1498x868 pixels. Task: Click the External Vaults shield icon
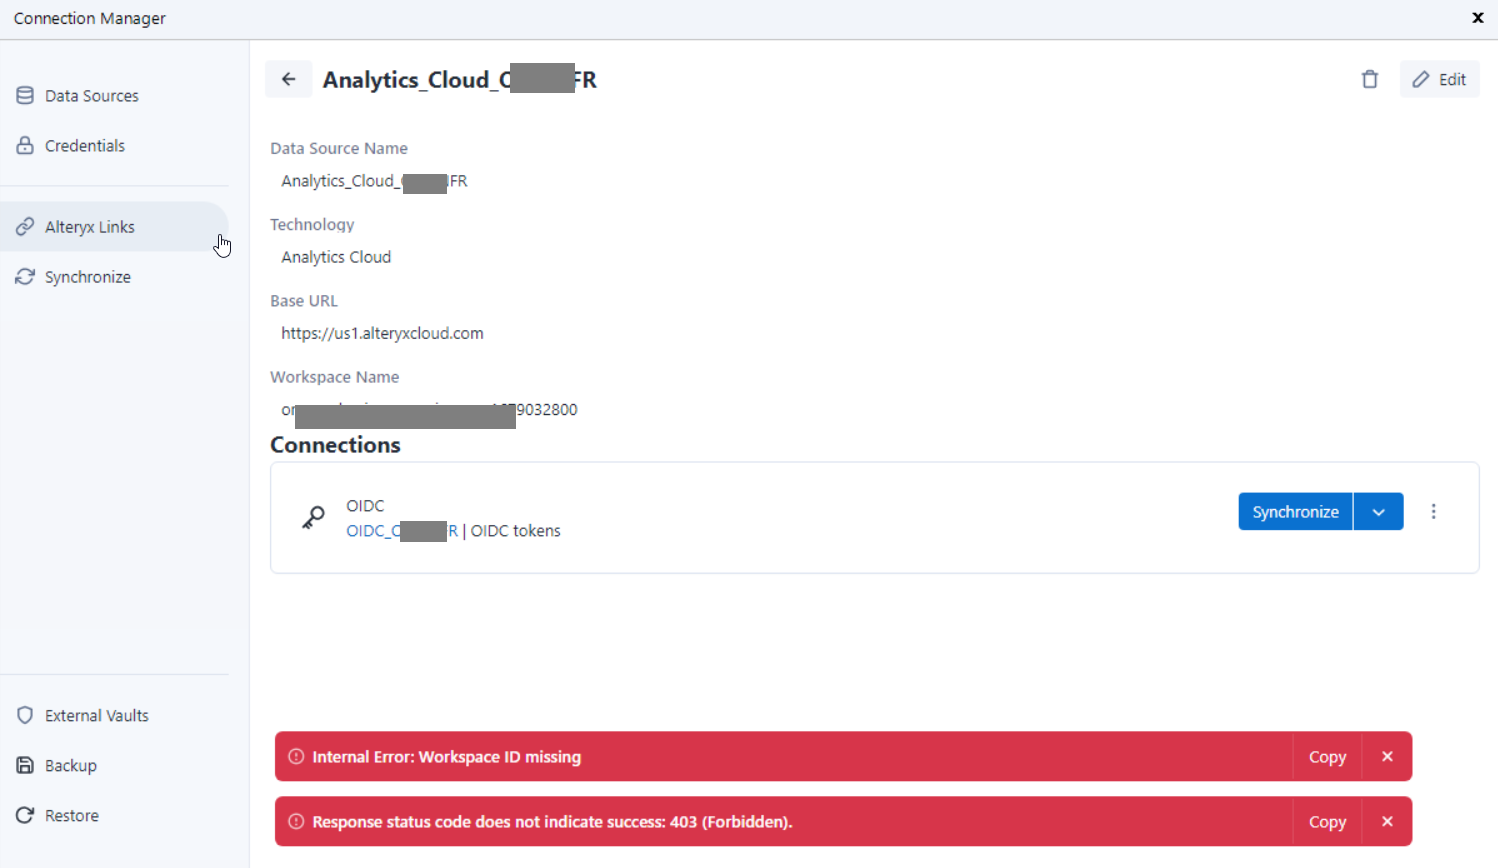pos(25,715)
